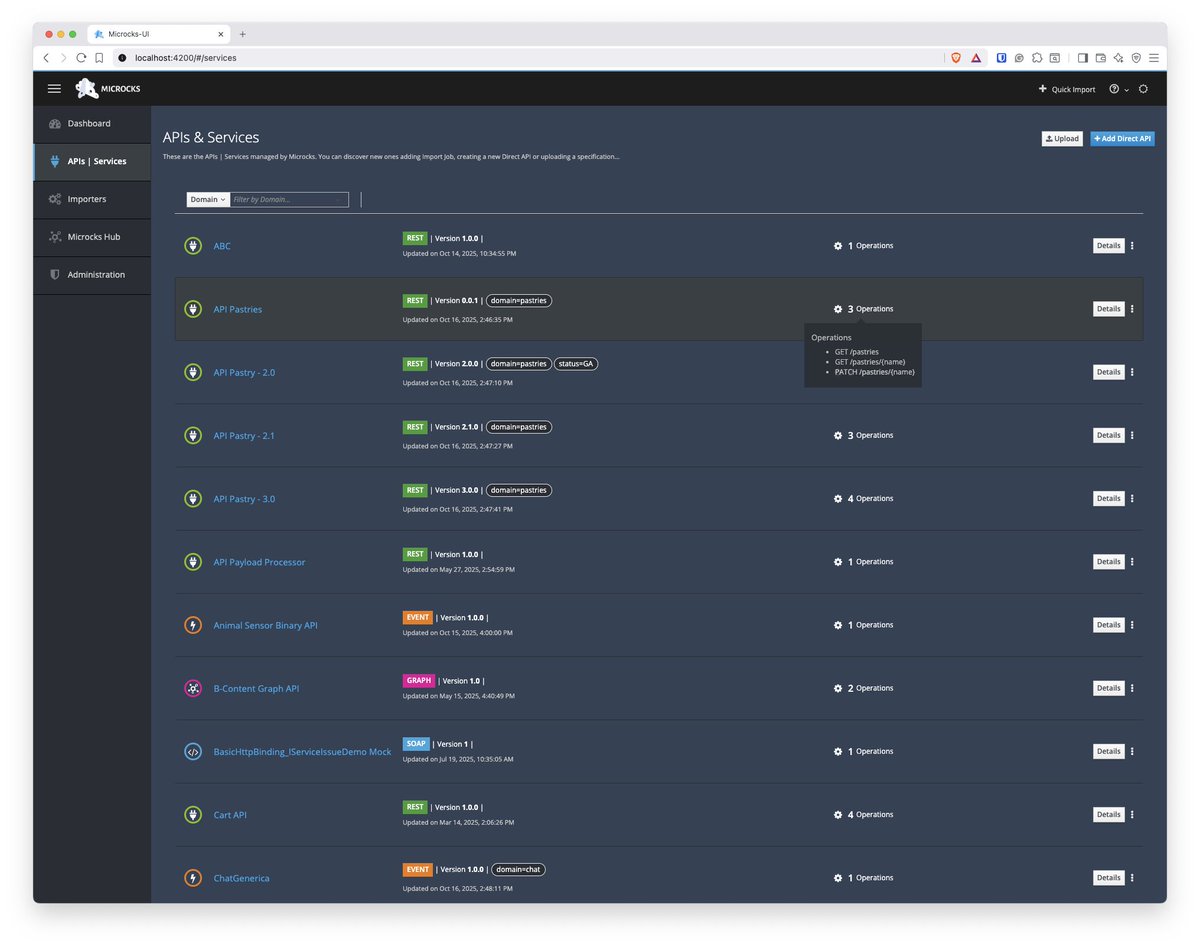
Task: Open kebab menu for Animal Sensor Binary API
Action: (x=1132, y=625)
